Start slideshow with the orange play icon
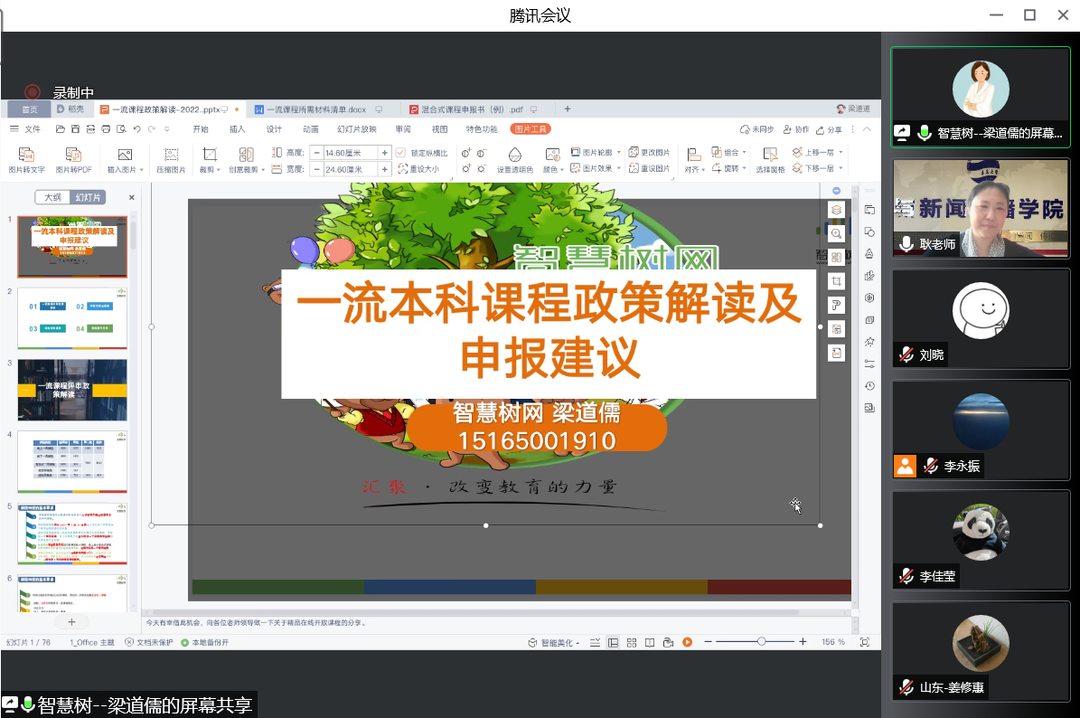 [687, 642]
